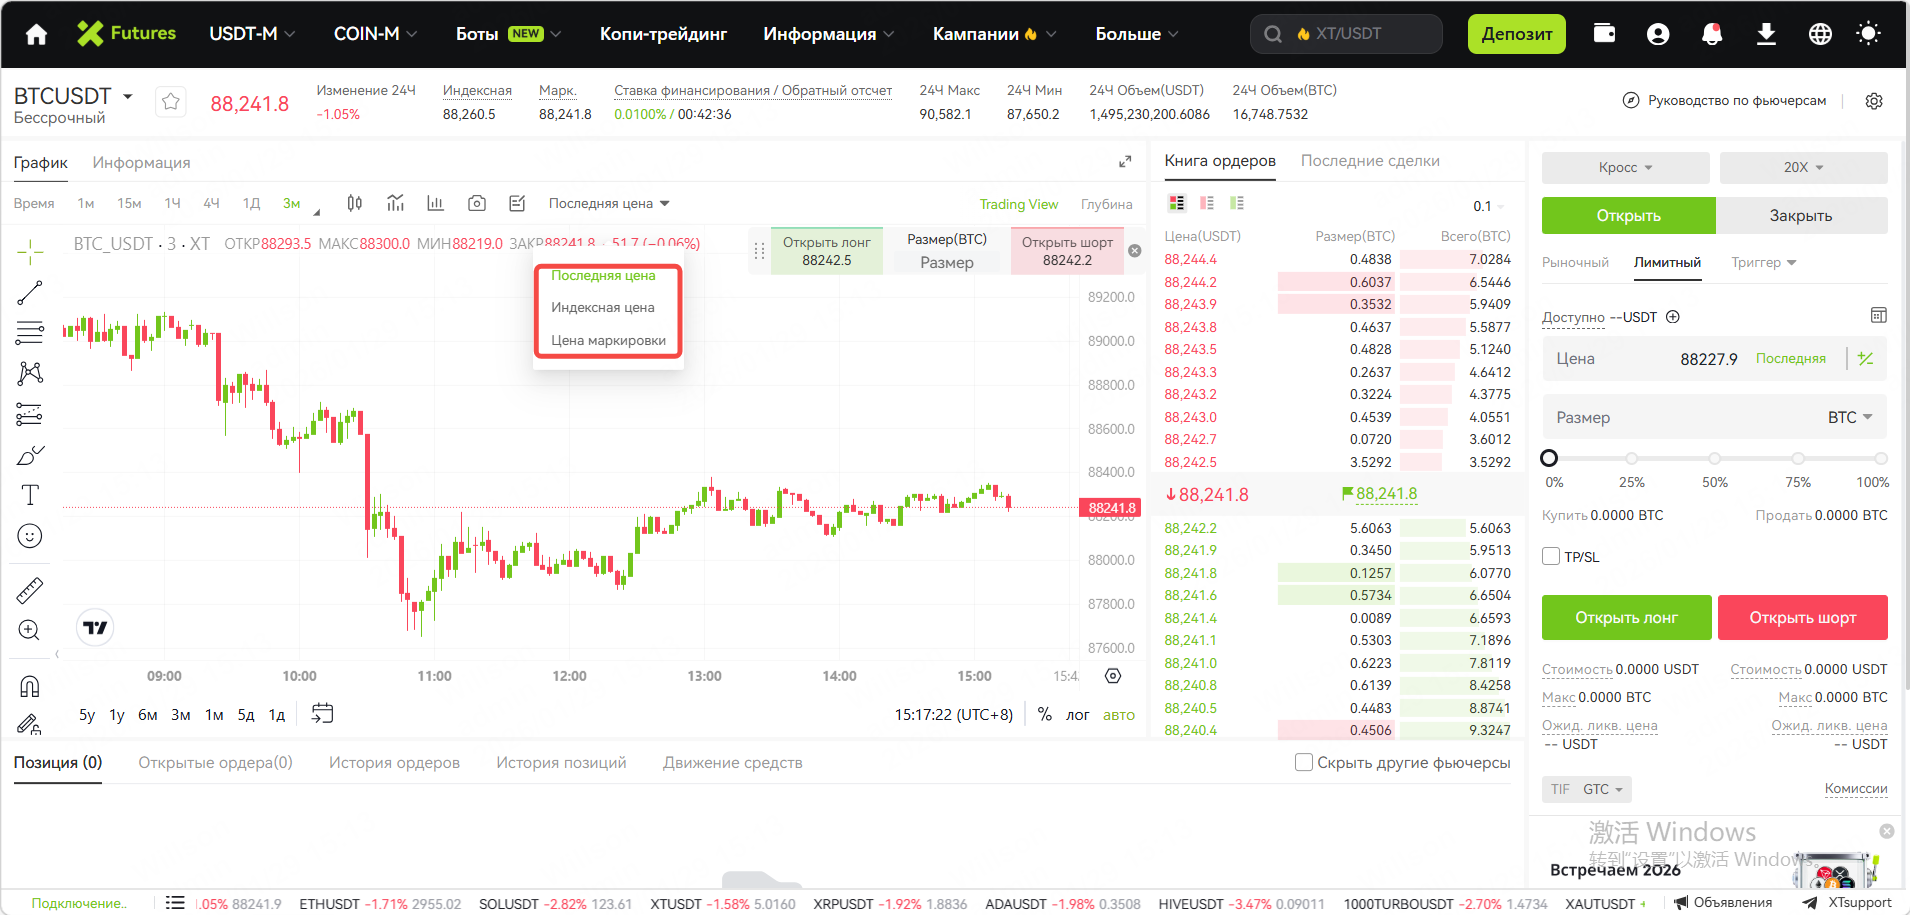This screenshot has height=915, width=1910.
Task: Expand the Кросс margin mode dropdown
Action: click(x=1625, y=168)
